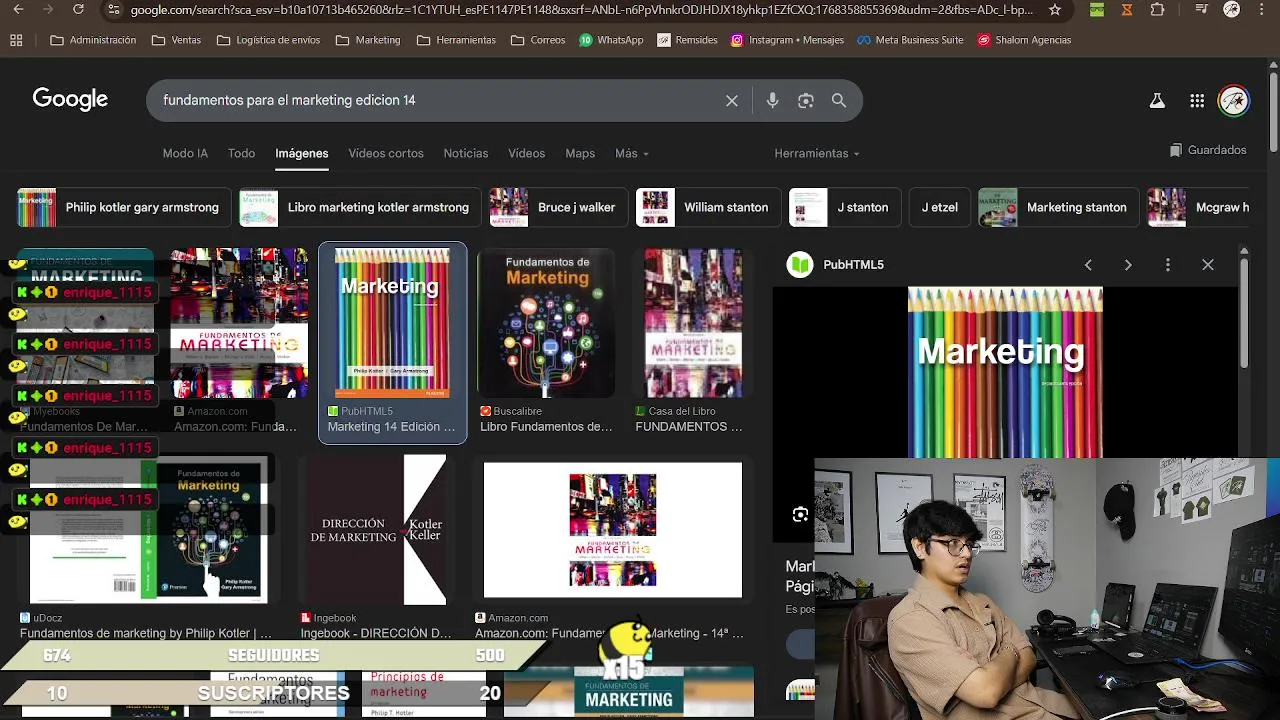This screenshot has width=1280, height=720.
Task: Go forward with browser forward arrow
Action: point(47,10)
